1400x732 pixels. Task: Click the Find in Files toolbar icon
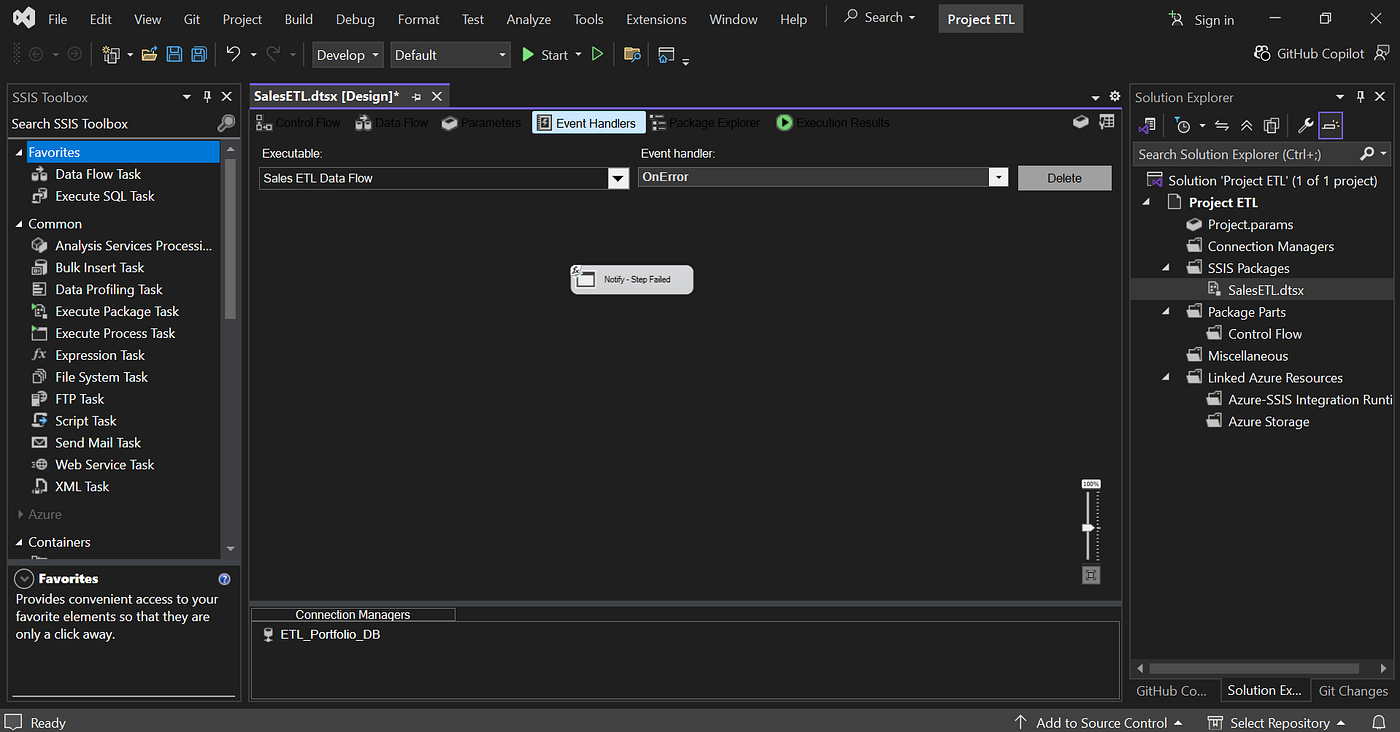pos(632,54)
